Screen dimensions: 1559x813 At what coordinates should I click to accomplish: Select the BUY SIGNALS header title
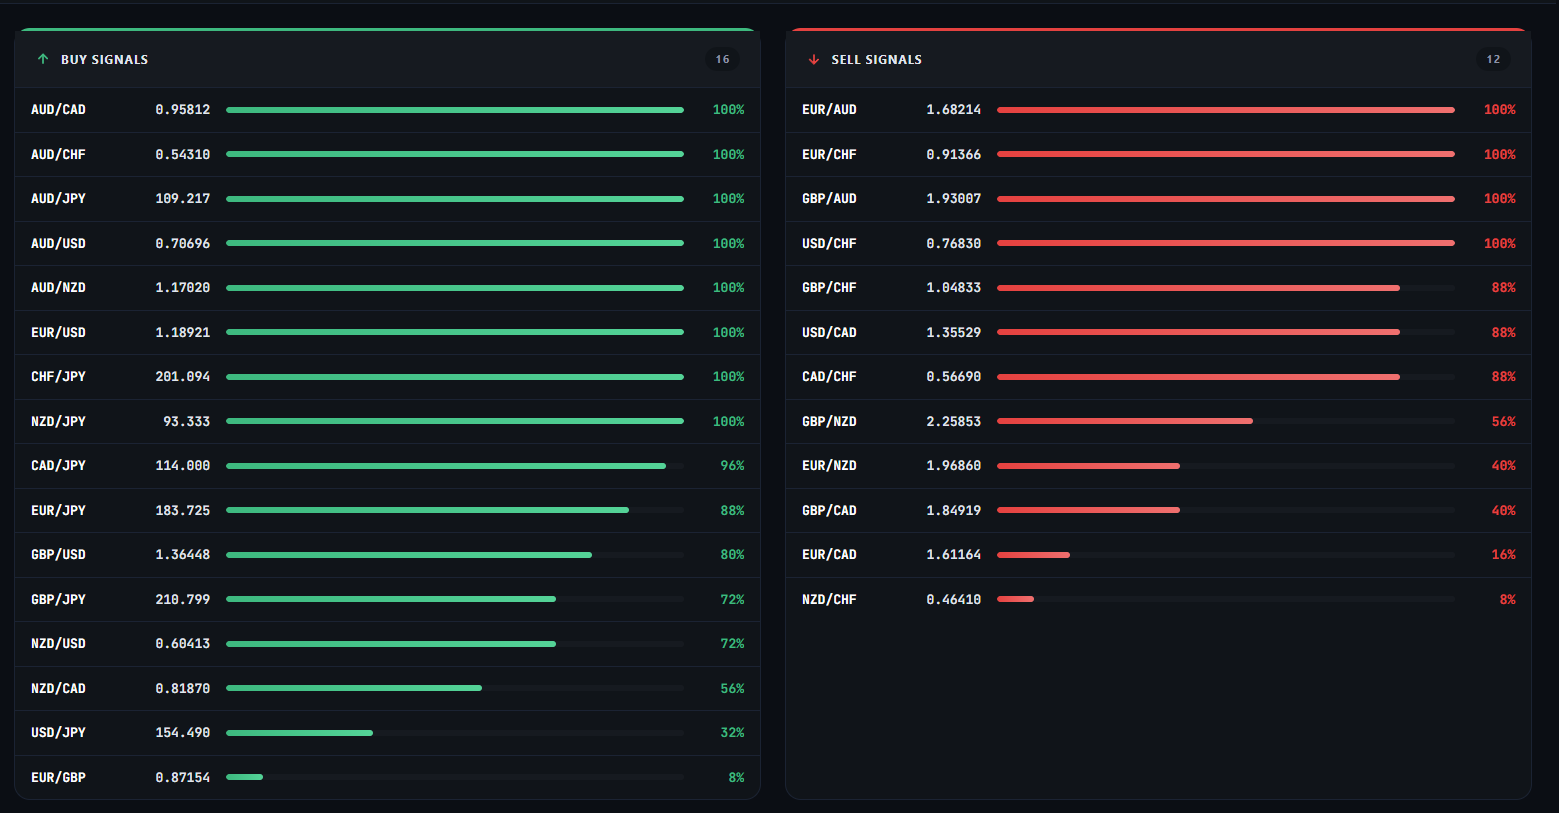[104, 60]
